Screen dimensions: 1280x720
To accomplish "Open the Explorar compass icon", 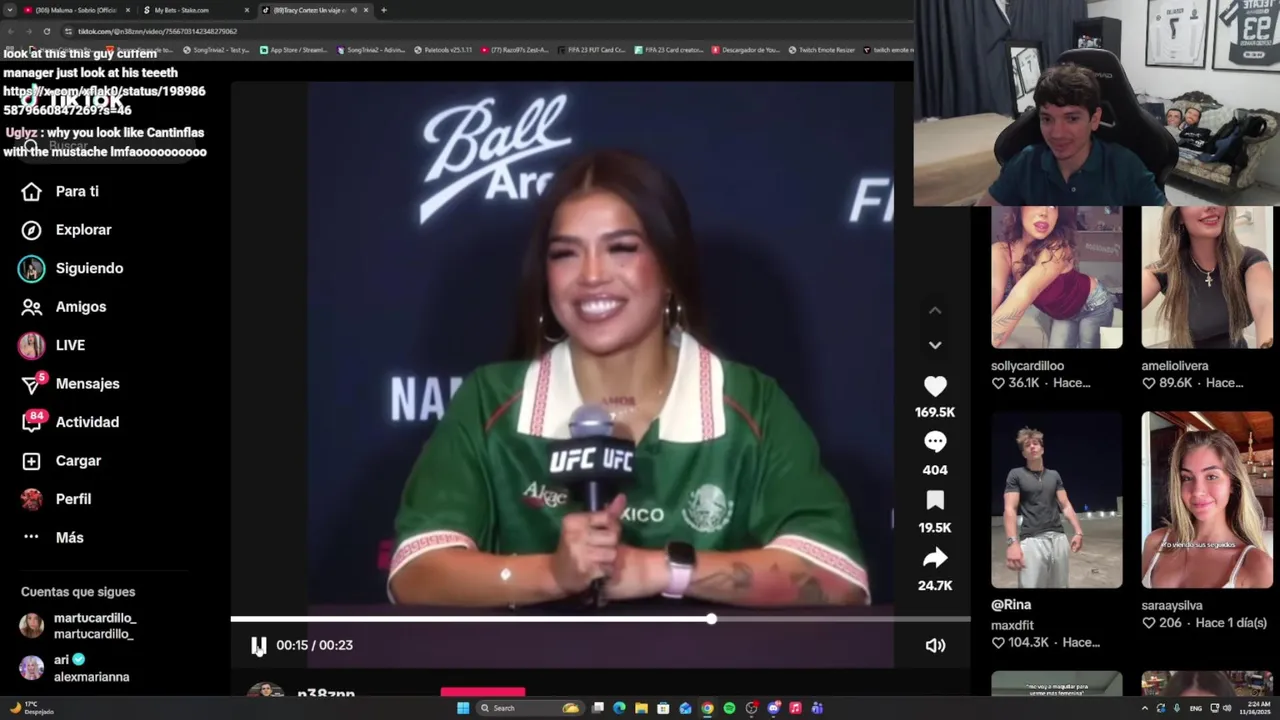I will click(31, 230).
